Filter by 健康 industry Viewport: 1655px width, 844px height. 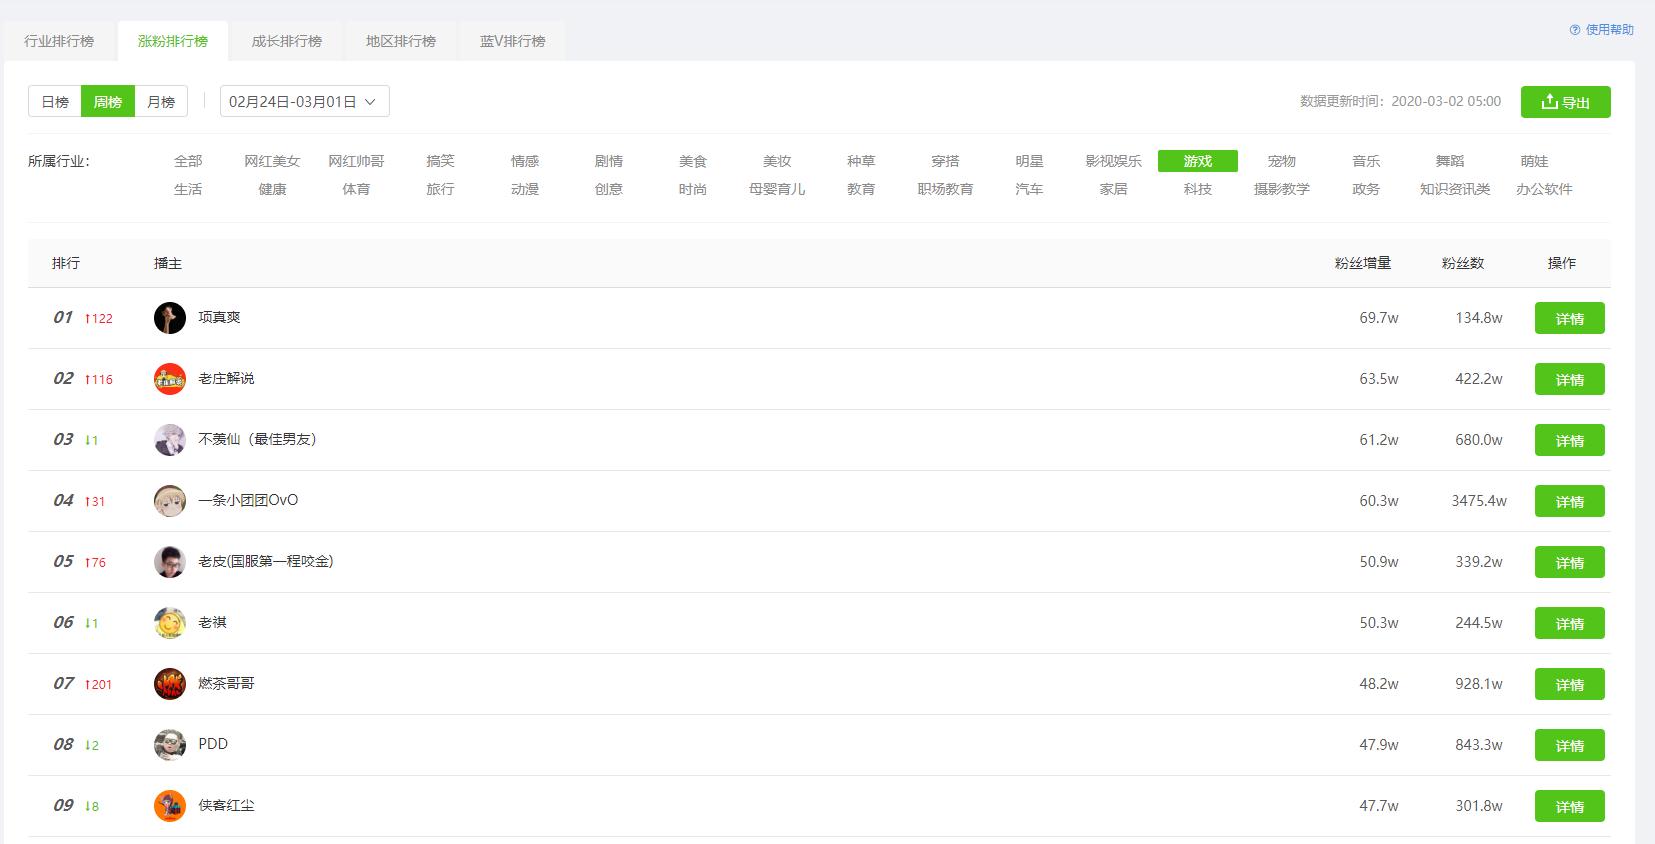pos(272,189)
